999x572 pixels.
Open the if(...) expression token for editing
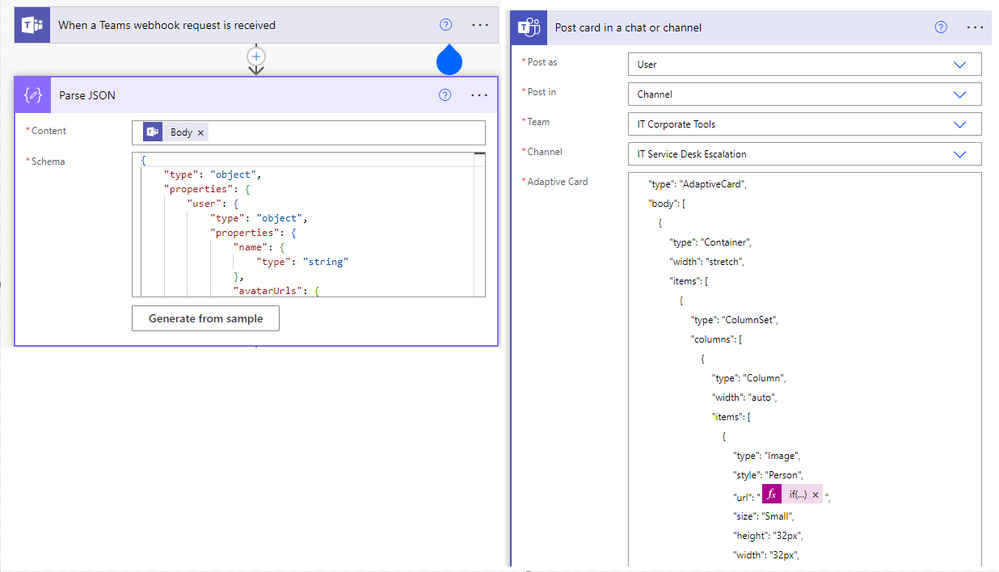[798, 494]
